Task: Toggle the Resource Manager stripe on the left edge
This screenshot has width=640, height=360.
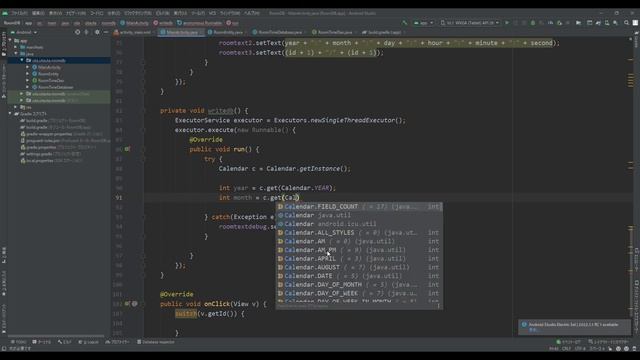Action: (x=4, y=81)
